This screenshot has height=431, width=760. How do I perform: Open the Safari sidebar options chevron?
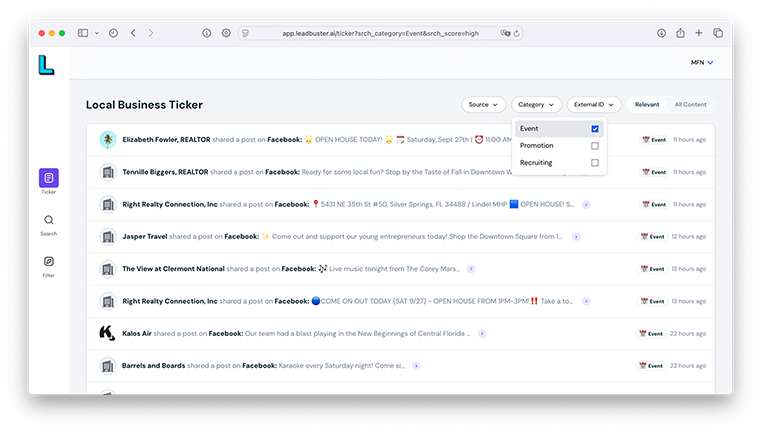pyautogui.click(x=97, y=33)
